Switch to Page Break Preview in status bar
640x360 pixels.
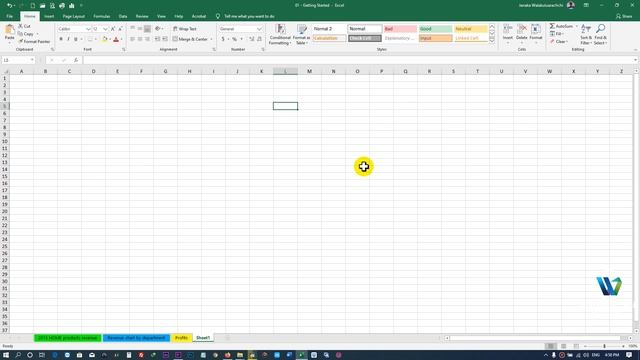coord(576,346)
